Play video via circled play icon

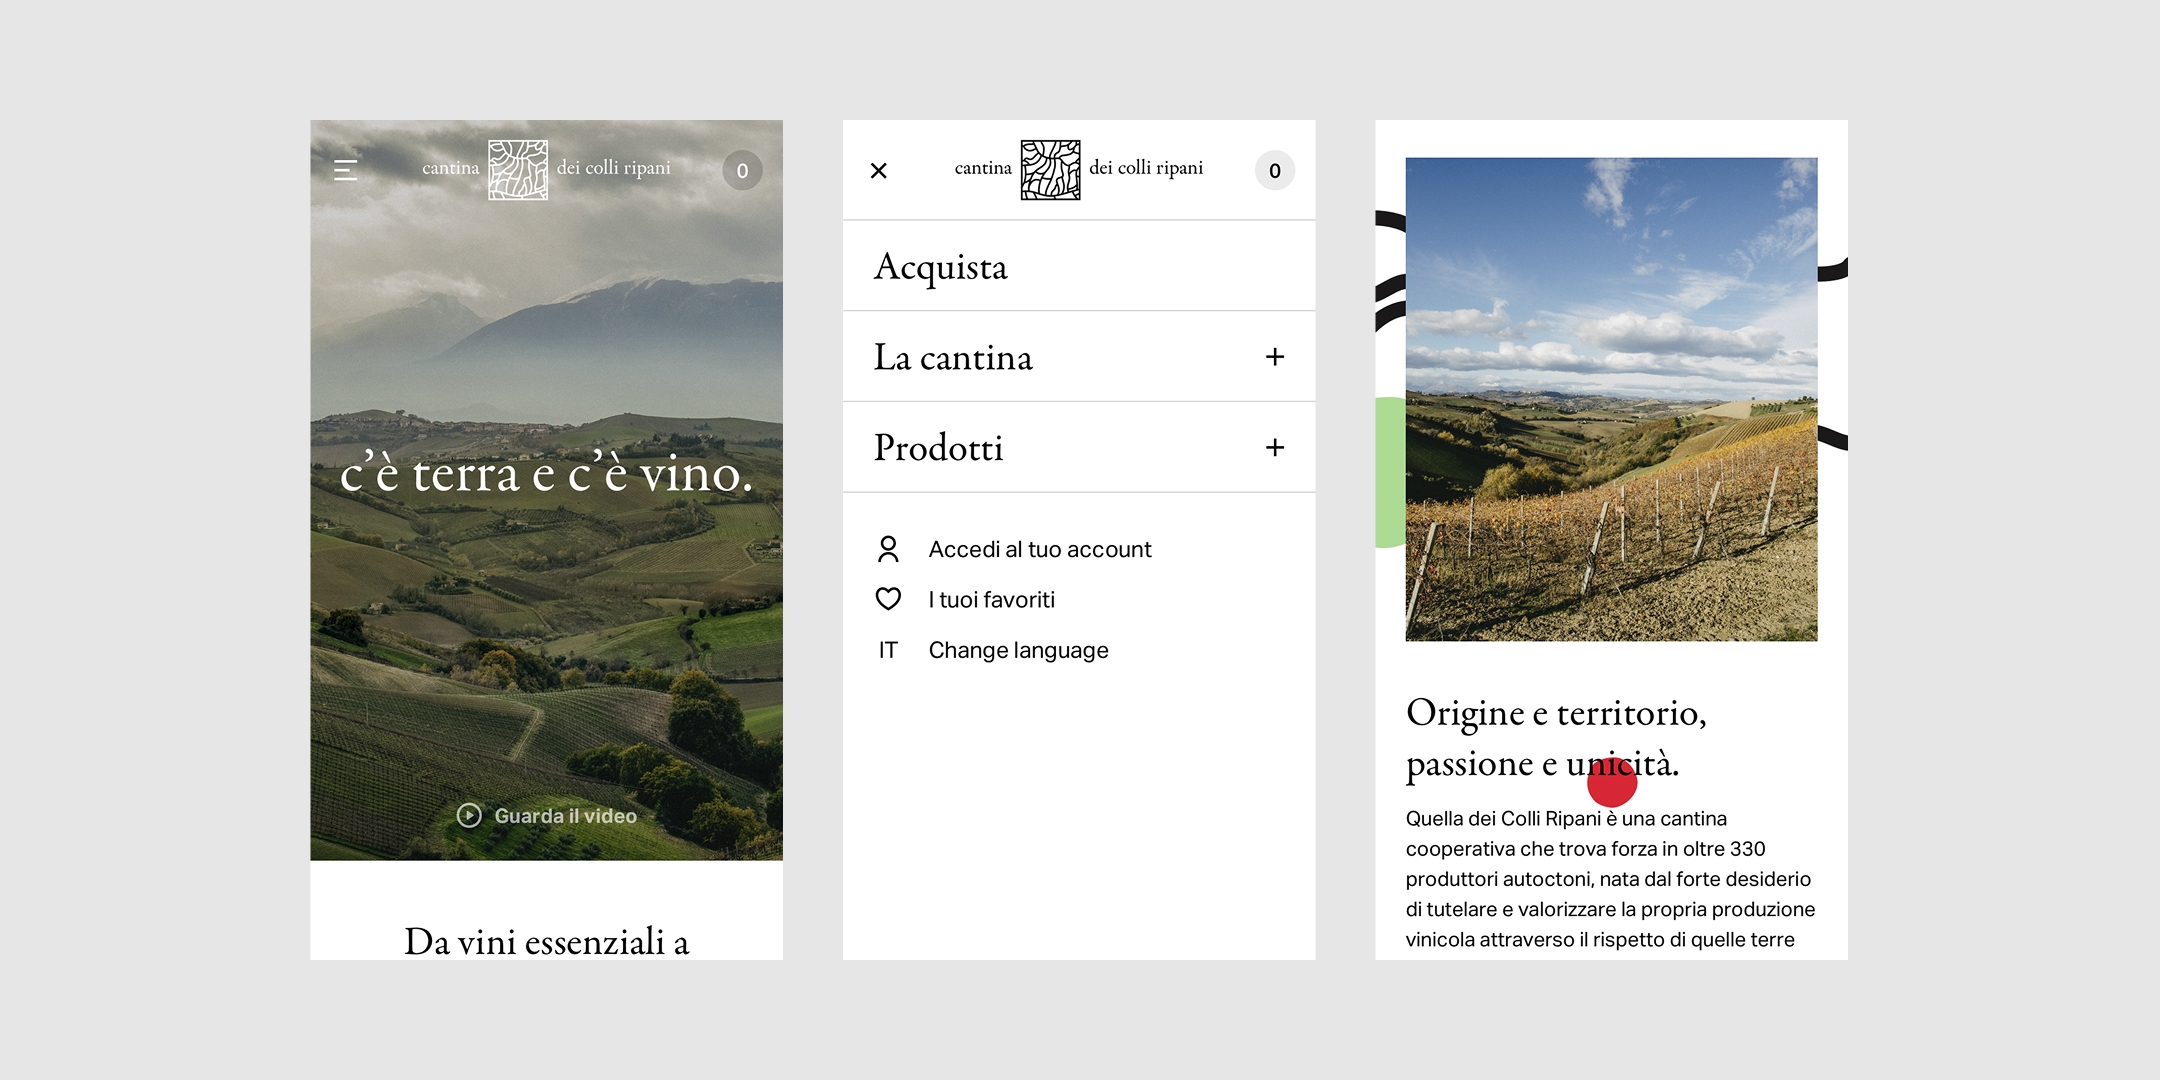pyautogui.click(x=469, y=815)
